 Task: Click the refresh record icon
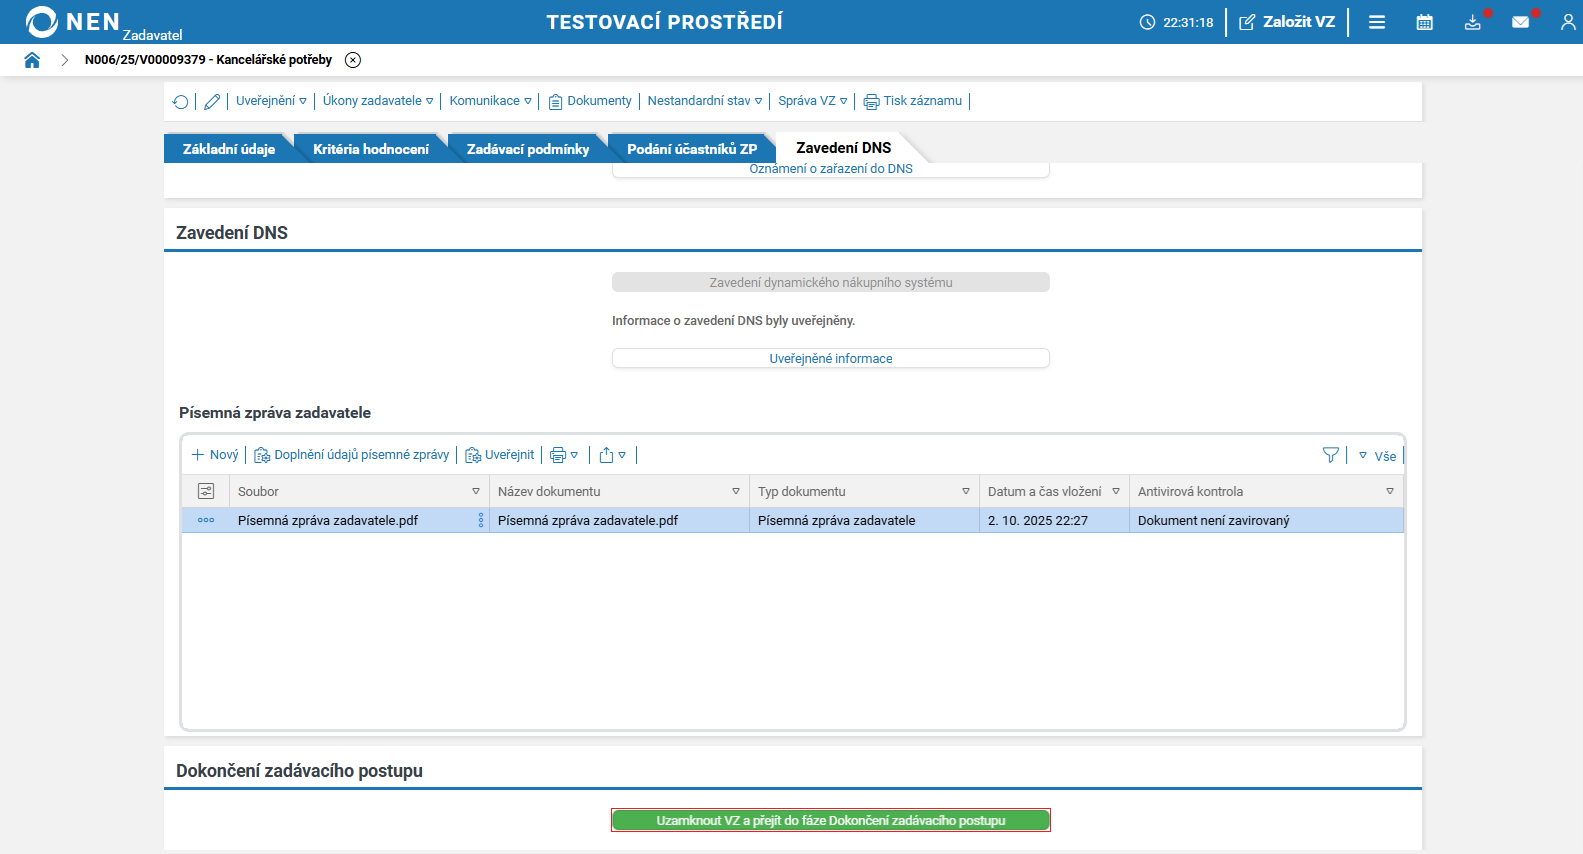[x=180, y=101]
